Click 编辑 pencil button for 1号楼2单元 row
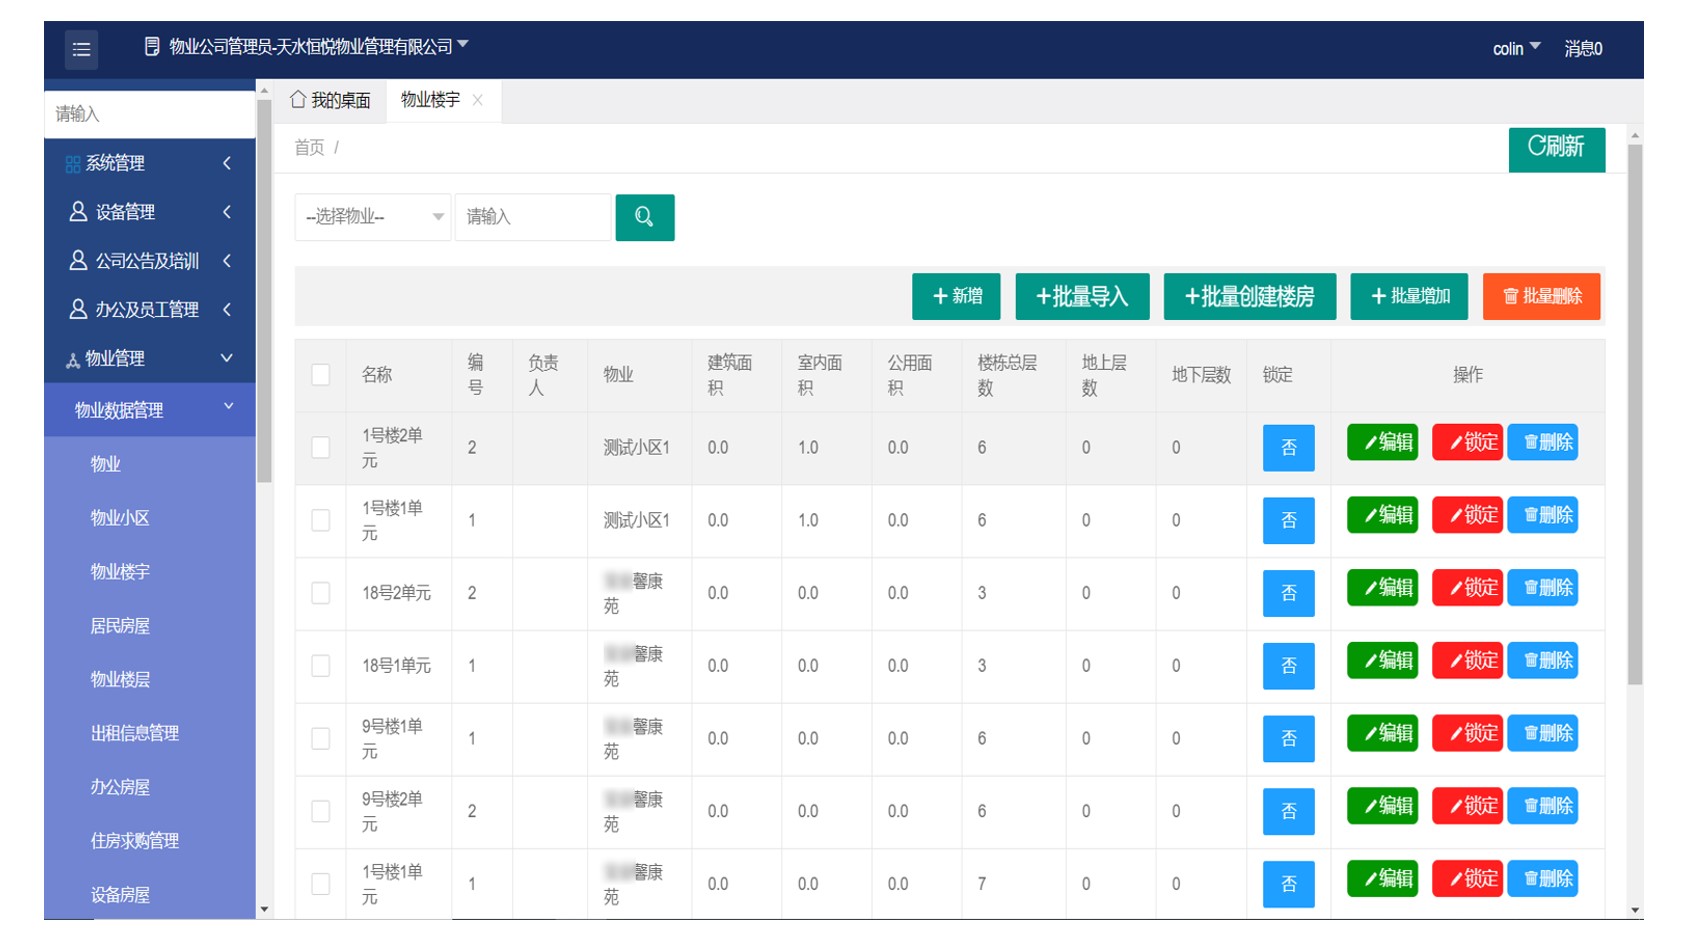1687x949 pixels. [x=1382, y=442]
